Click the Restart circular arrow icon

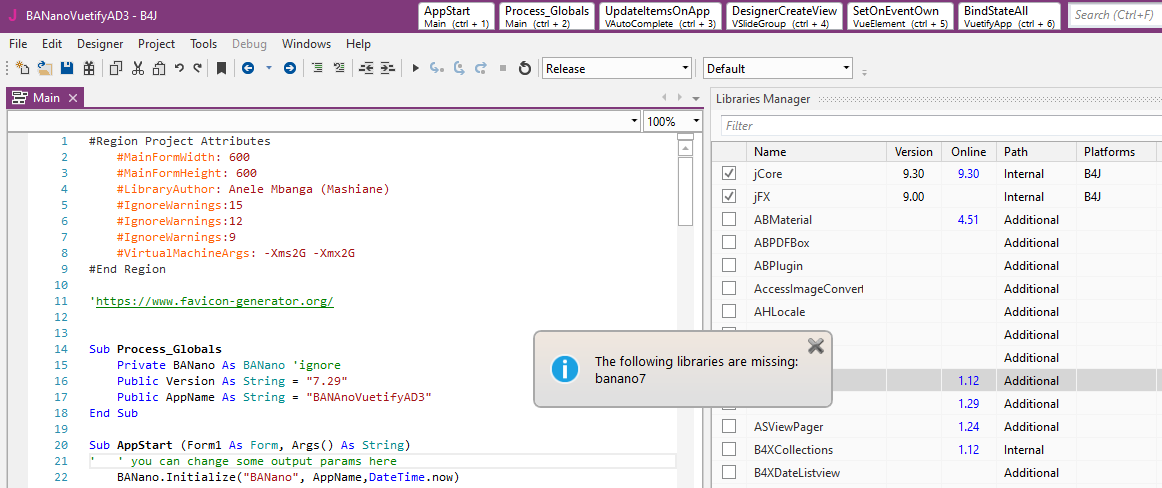525,68
